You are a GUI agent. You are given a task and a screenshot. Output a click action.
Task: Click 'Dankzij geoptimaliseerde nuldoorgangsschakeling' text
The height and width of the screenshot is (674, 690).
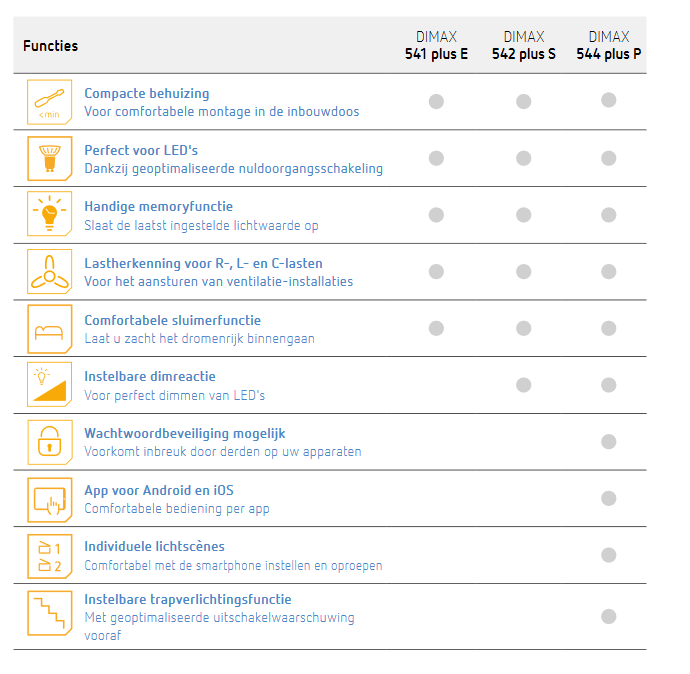[x=234, y=168]
